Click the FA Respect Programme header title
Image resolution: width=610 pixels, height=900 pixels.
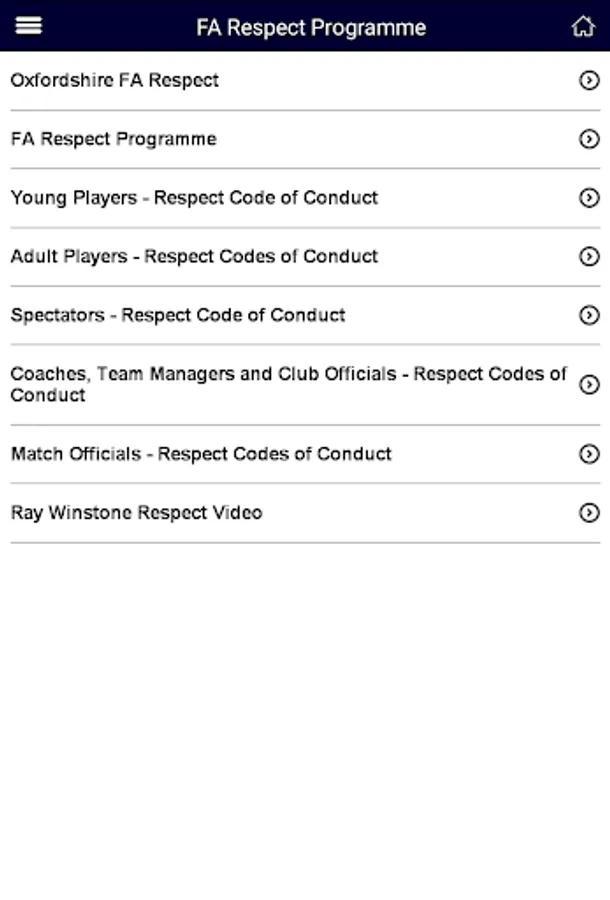(311, 27)
